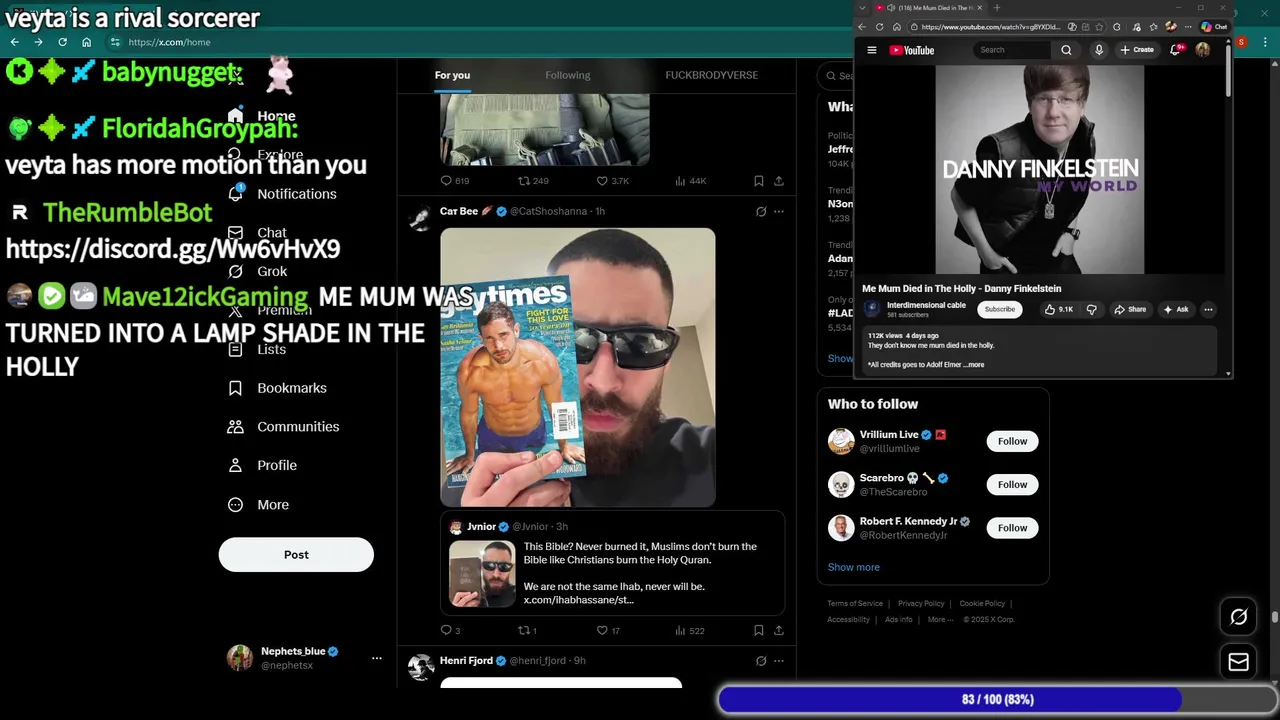
Task: Open Profile in X sidebar
Action: pyautogui.click(x=263, y=465)
